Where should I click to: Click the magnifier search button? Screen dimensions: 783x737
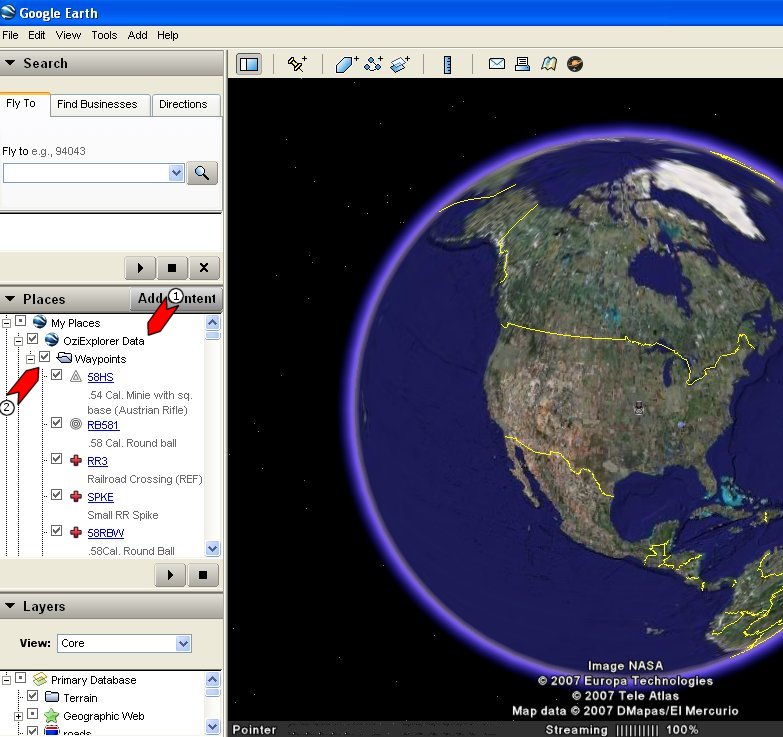[202, 173]
